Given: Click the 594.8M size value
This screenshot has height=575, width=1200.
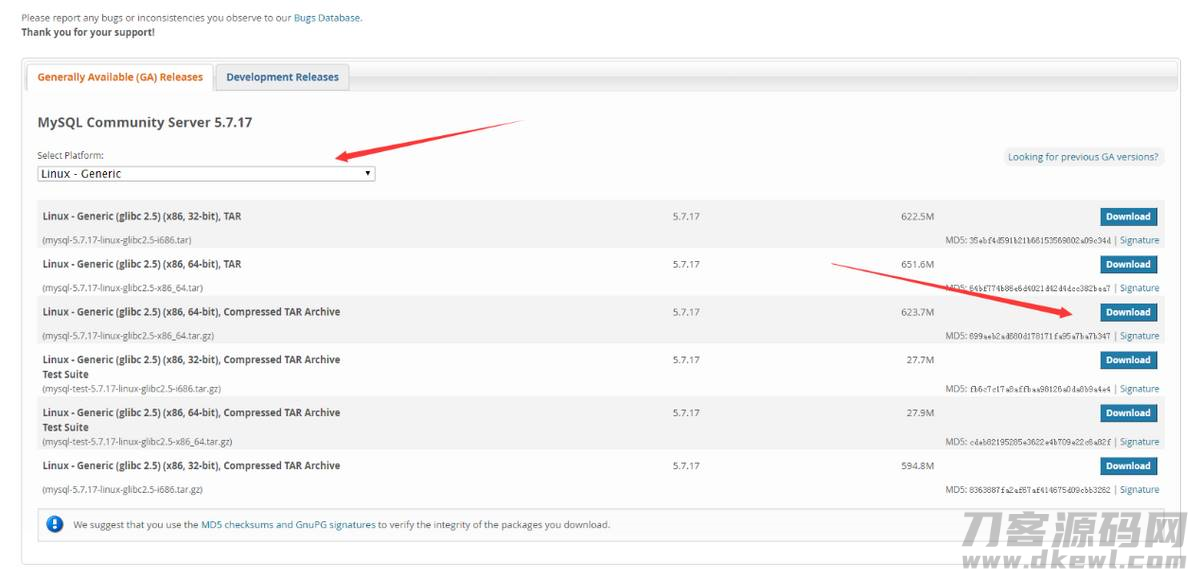Looking at the screenshot, I should click(917, 466).
